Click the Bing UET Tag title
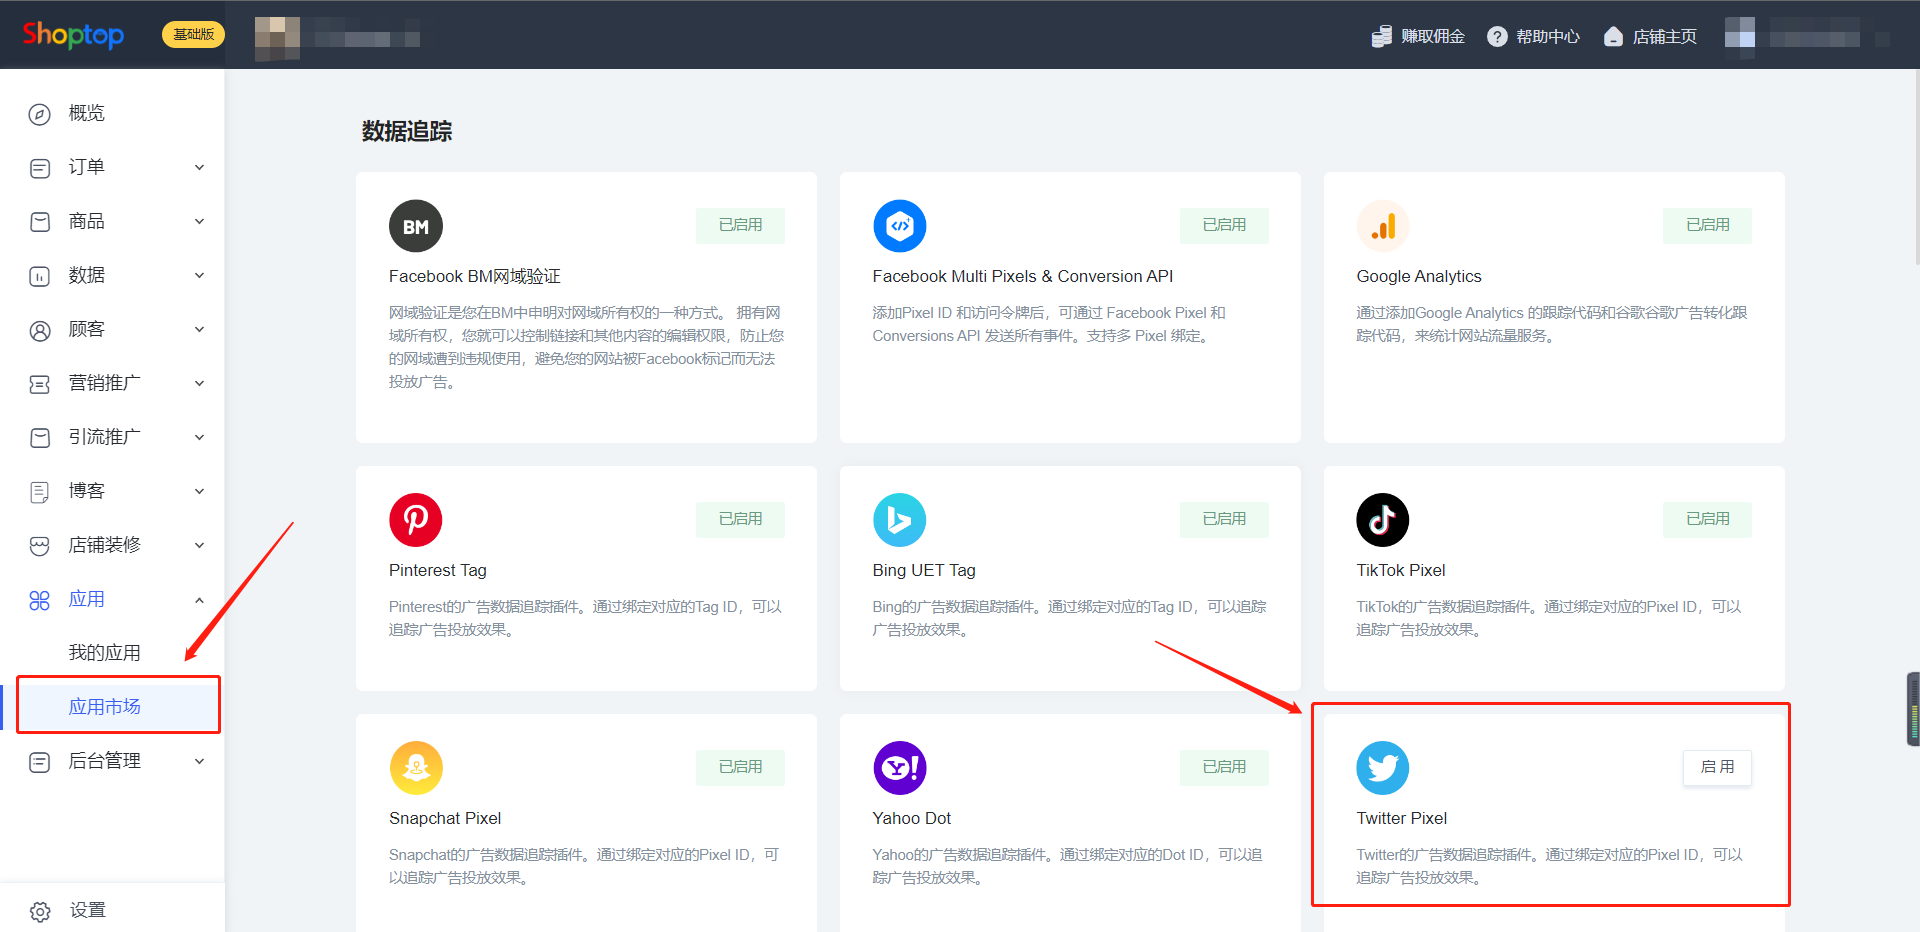Screen dimensions: 1920x932 tap(924, 570)
